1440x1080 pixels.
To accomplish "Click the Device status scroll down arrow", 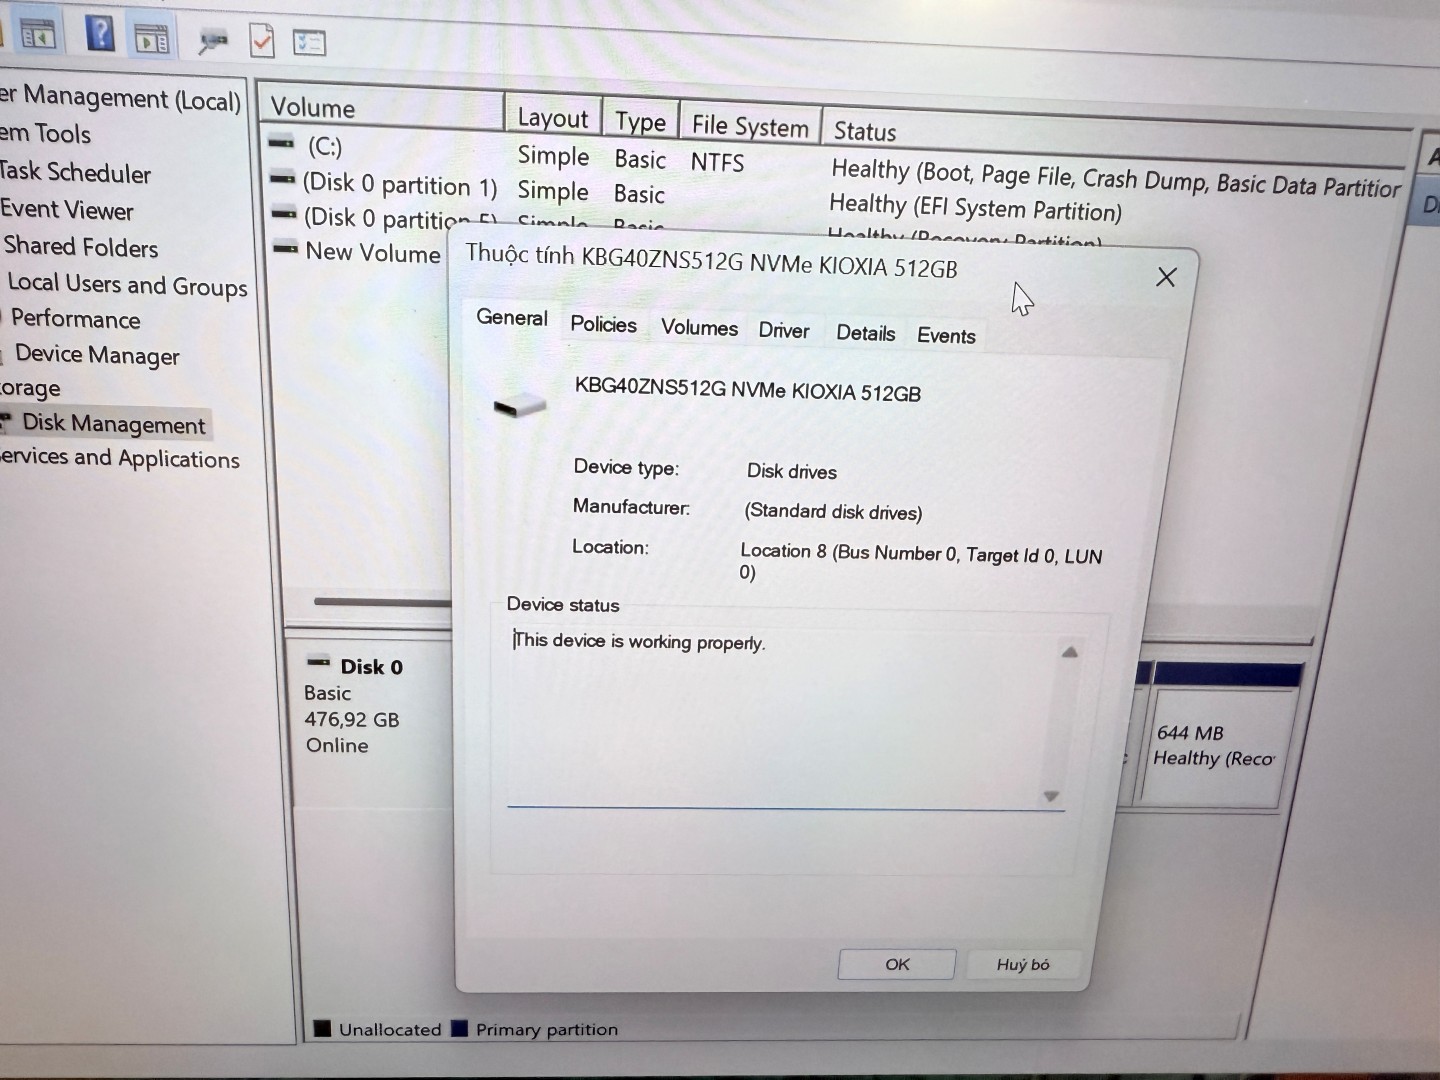I will [x=1051, y=796].
